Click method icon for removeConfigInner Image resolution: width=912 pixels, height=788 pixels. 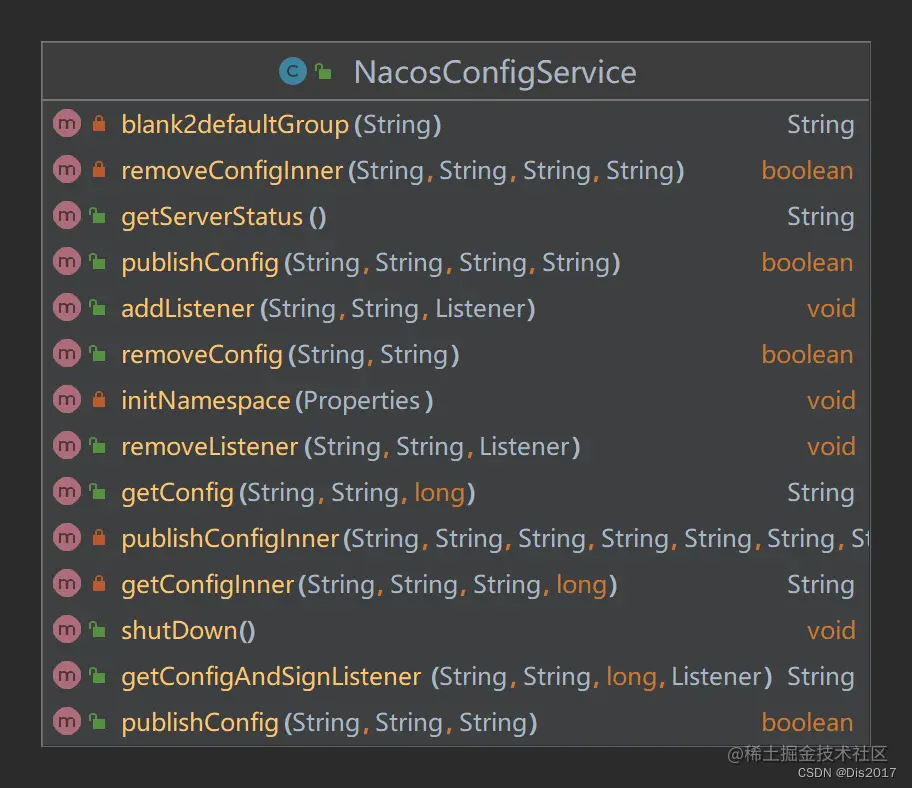(x=67, y=170)
